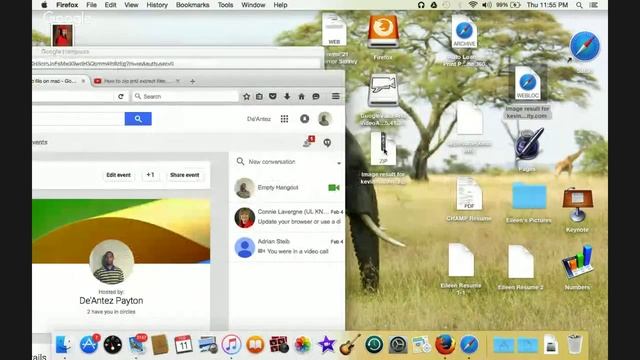Image resolution: width=640 pixels, height=360 pixels.
Task: Select the CHAMP Resume PDF file
Action: coord(469,194)
